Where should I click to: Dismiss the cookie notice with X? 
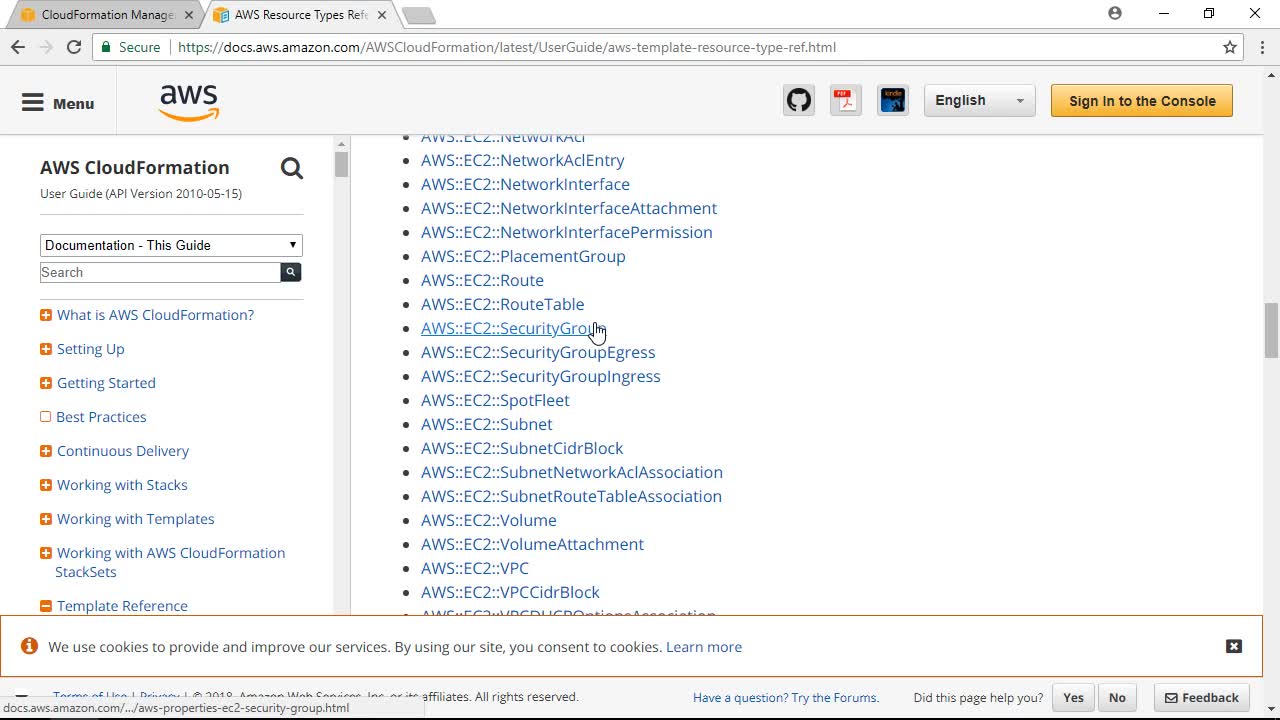1234,646
